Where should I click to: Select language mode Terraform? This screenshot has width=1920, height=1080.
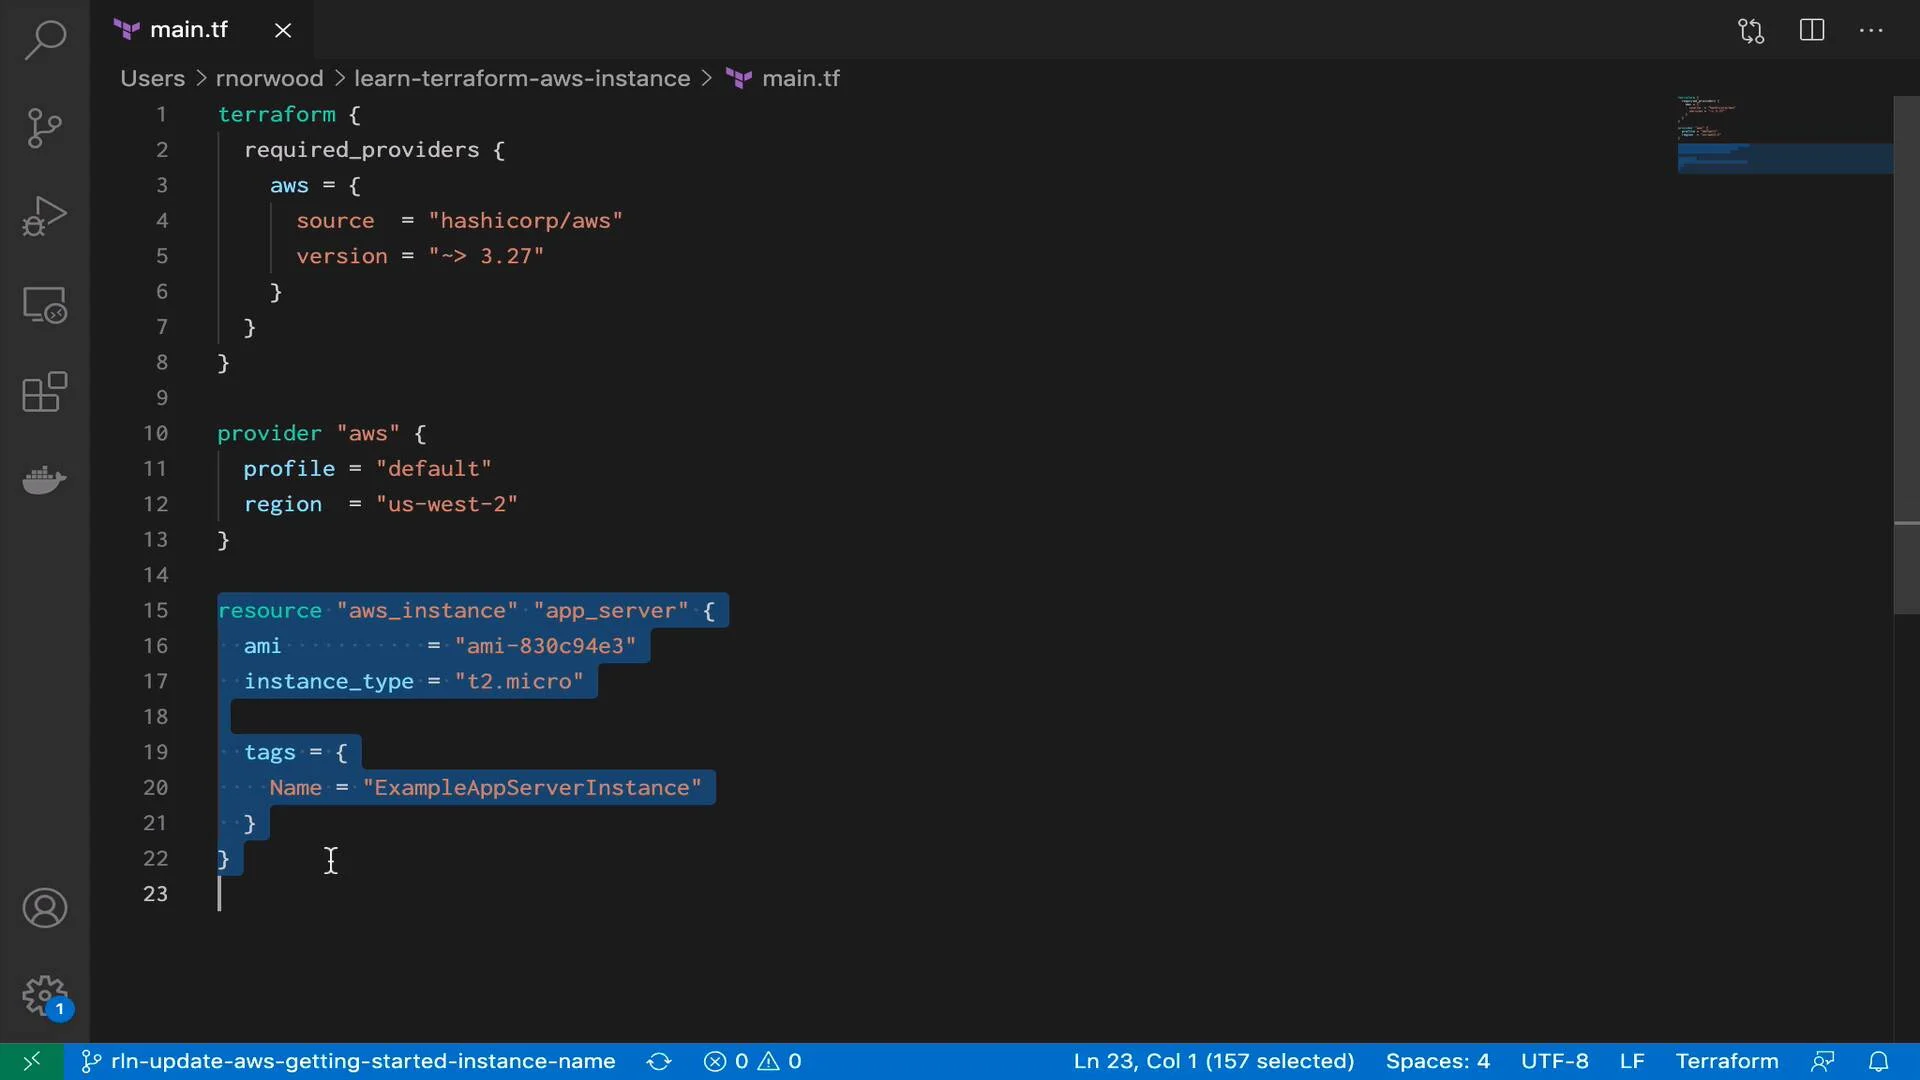(1727, 1061)
